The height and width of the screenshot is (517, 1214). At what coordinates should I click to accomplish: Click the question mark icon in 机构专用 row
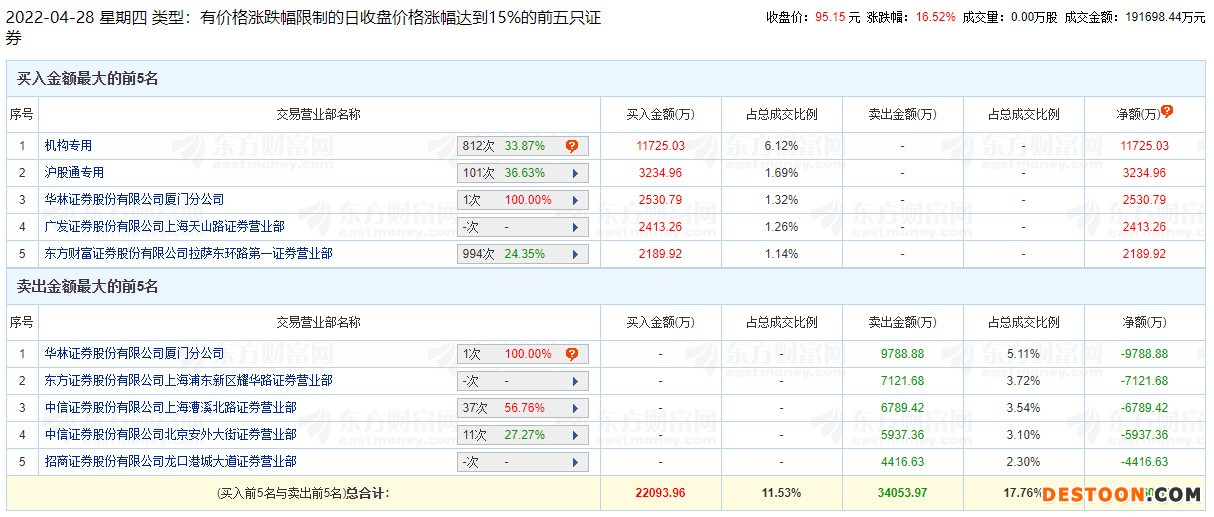coord(572,146)
